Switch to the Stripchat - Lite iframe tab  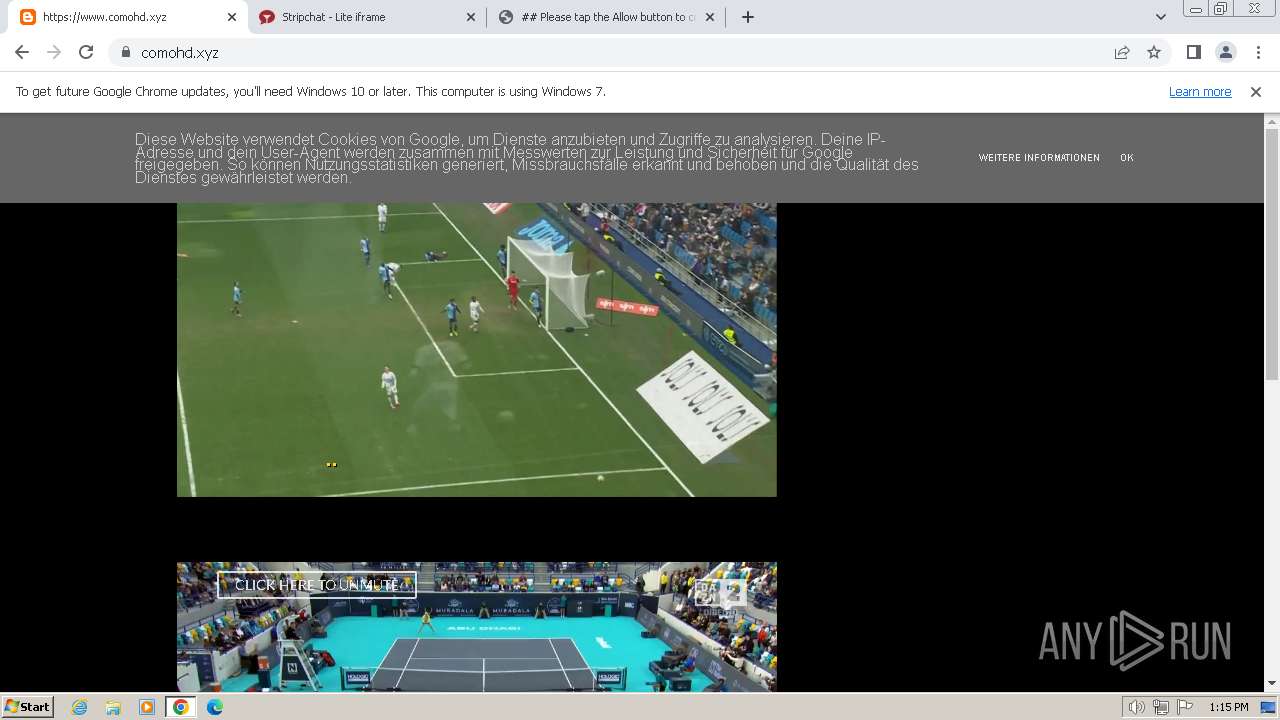pyautogui.click(x=366, y=17)
